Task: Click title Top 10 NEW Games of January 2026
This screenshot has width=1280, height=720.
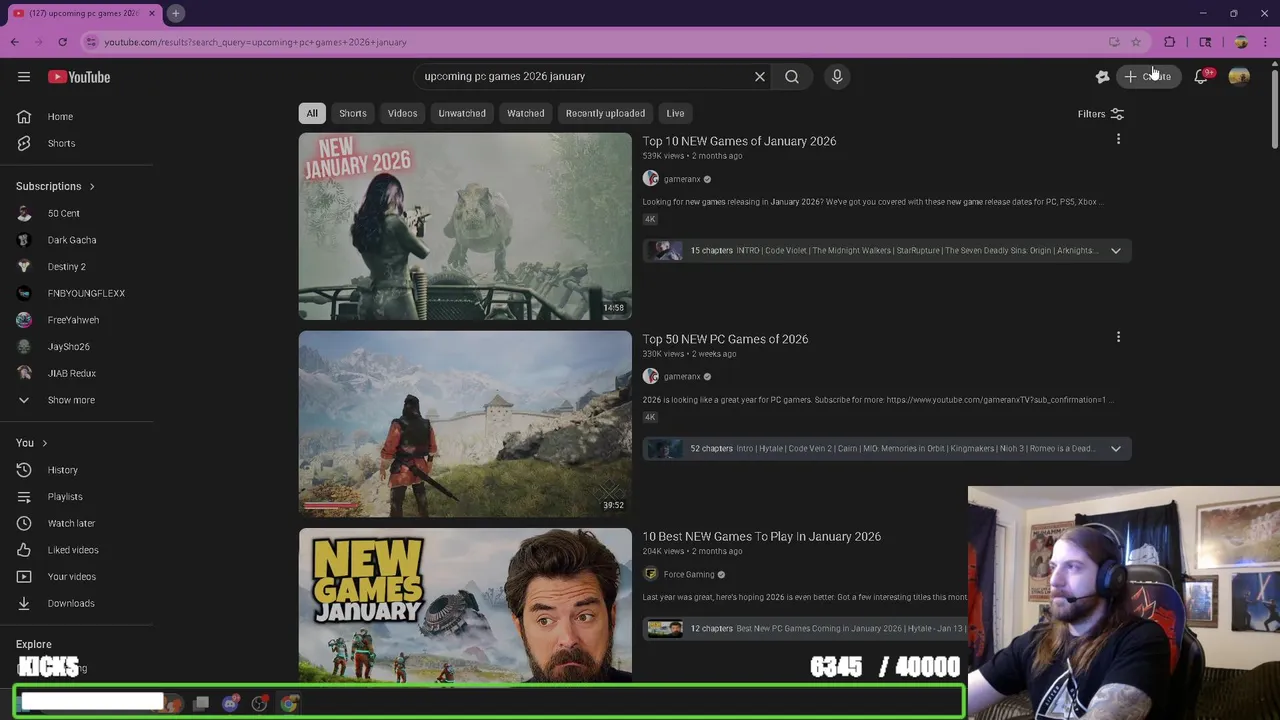Action: click(x=739, y=141)
